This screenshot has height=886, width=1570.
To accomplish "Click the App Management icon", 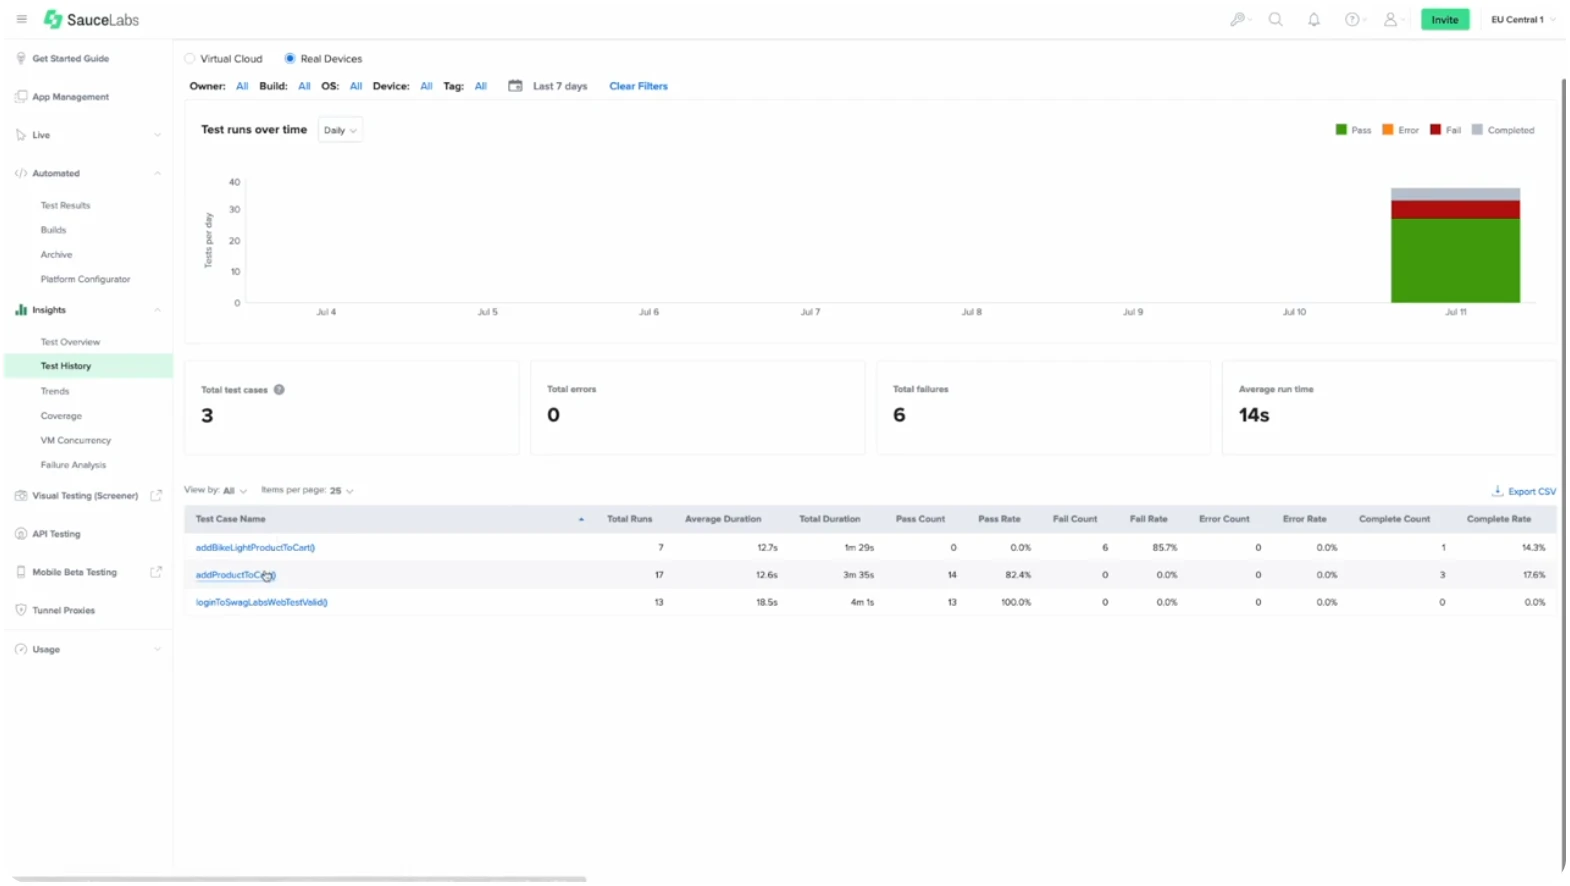I will (x=21, y=96).
